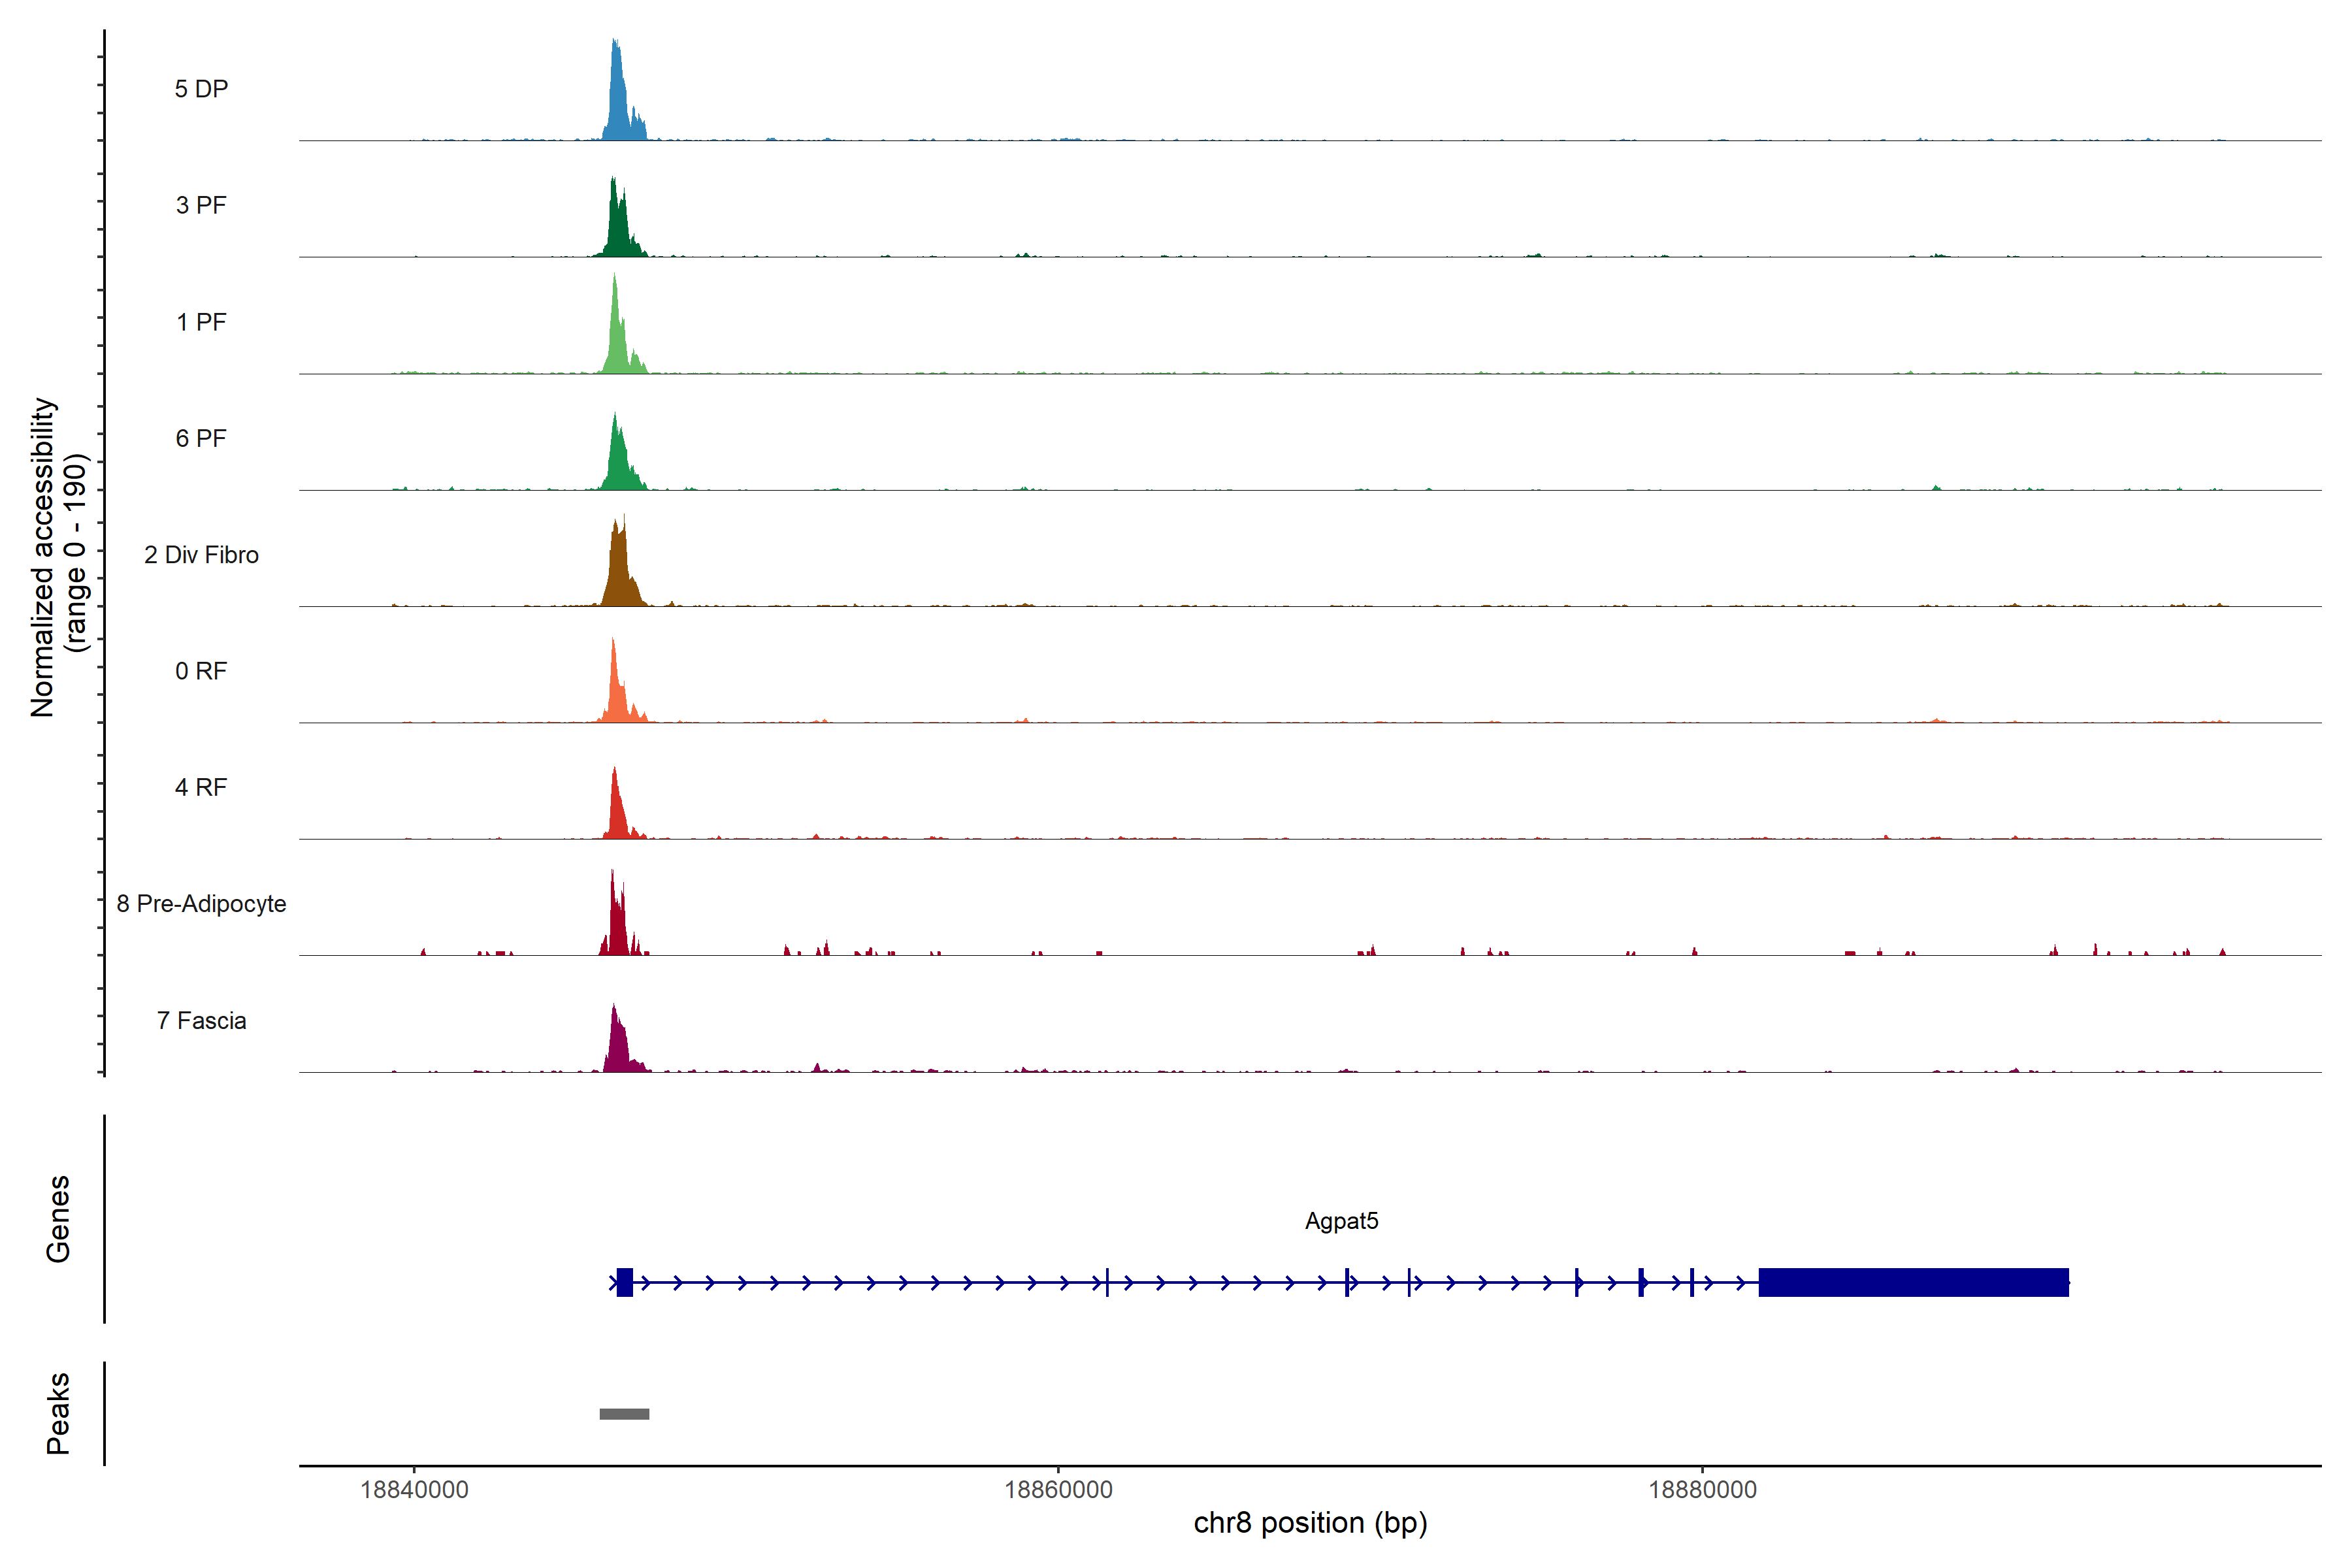This screenshot has height=1568, width=2352.
Task: Click the chr8 position axis title
Action: pyautogui.click(x=1310, y=1523)
